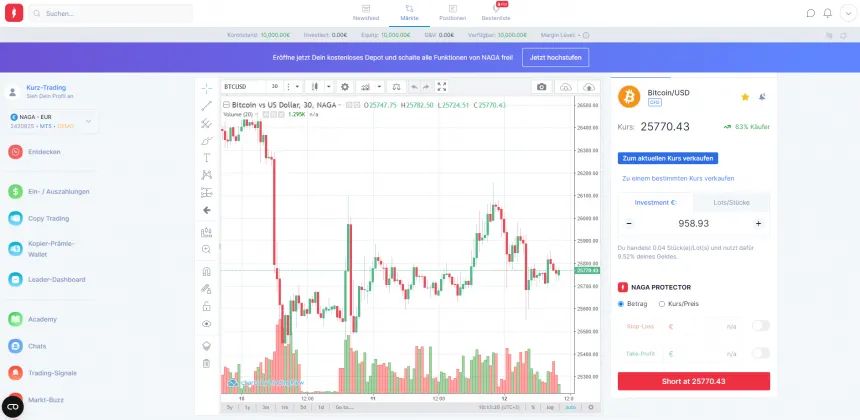Image resolution: width=860 pixels, height=420 pixels.
Task: Click the back arrow drawing tool
Action: [207, 210]
